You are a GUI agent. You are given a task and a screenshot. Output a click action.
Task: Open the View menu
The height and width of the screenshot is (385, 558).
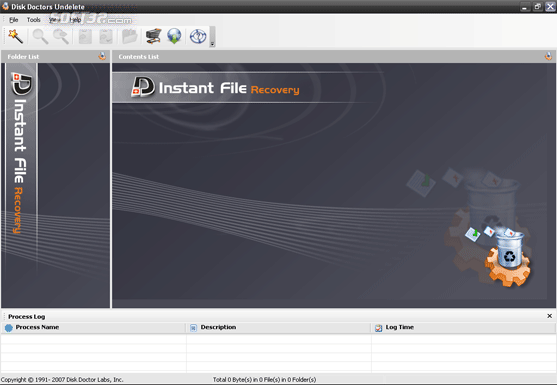54,20
